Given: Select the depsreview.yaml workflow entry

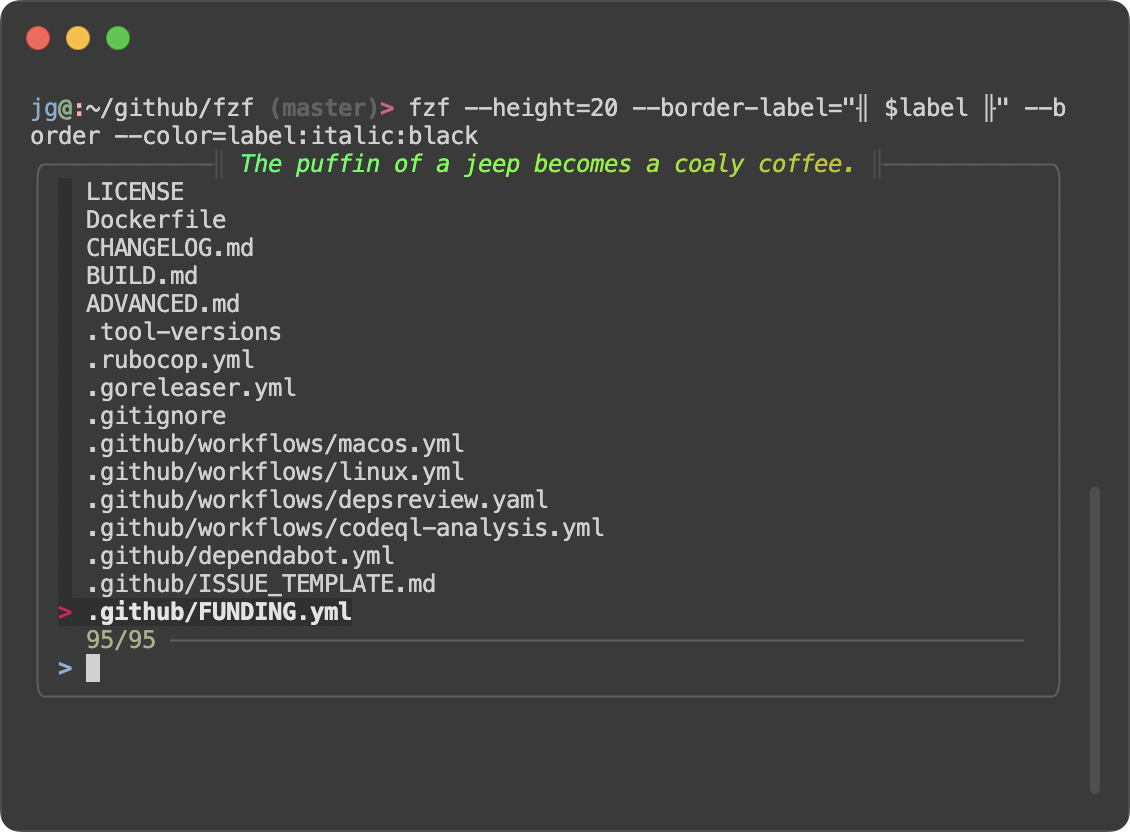Looking at the screenshot, I should tap(317, 499).
